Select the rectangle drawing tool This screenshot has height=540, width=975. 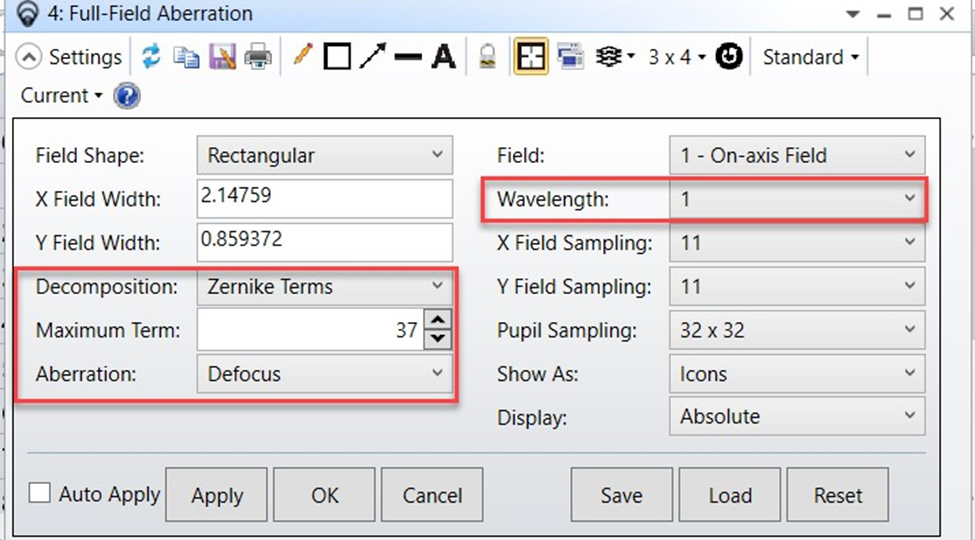coord(337,57)
